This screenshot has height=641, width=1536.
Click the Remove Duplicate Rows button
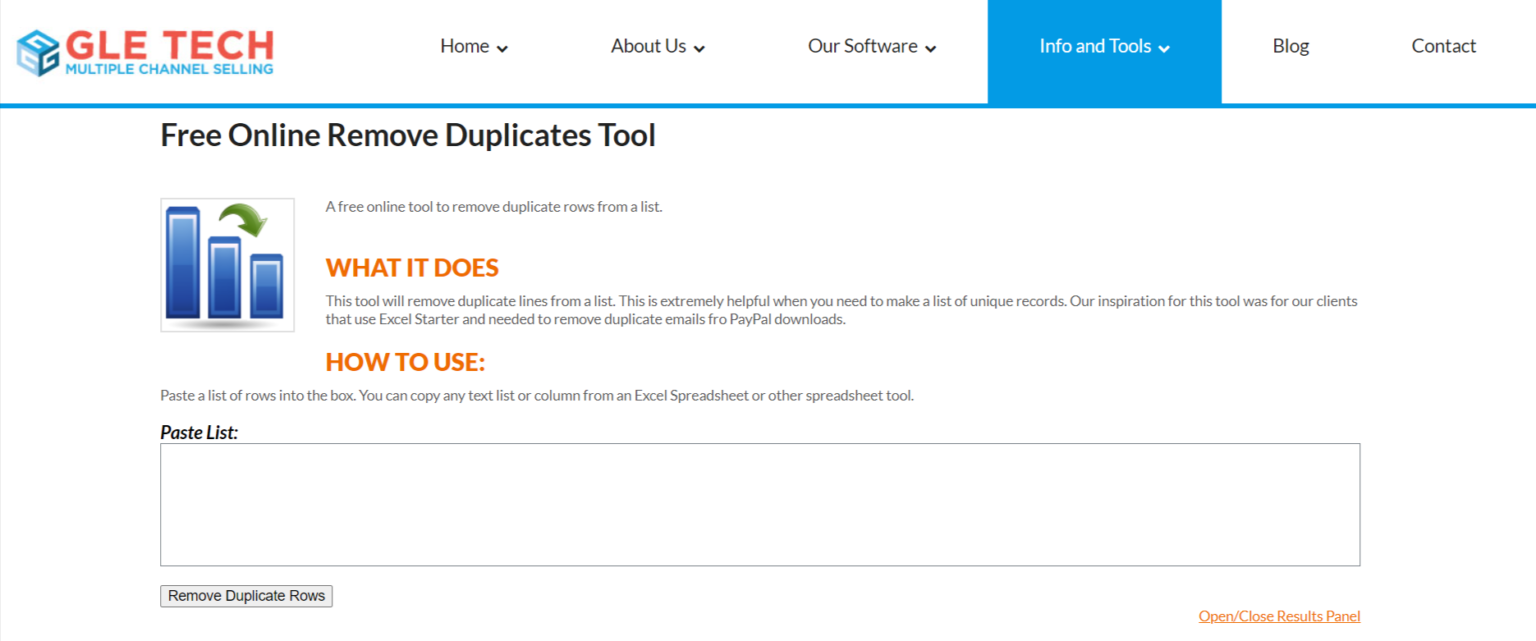point(245,595)
